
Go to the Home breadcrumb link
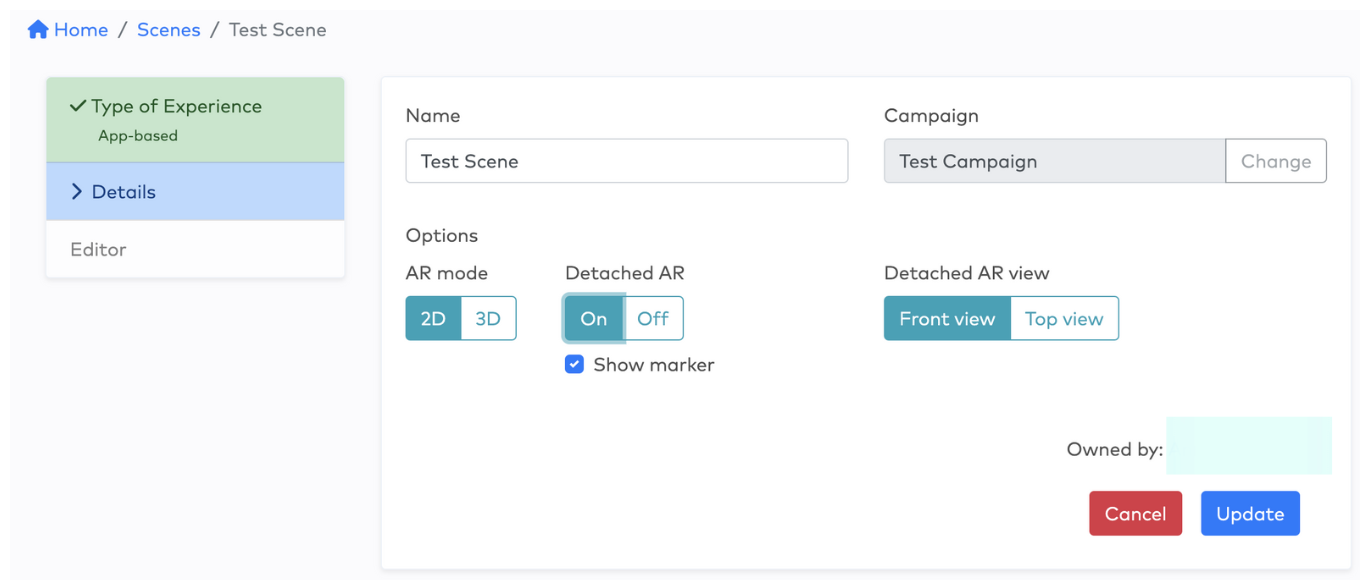click(81, 30)
